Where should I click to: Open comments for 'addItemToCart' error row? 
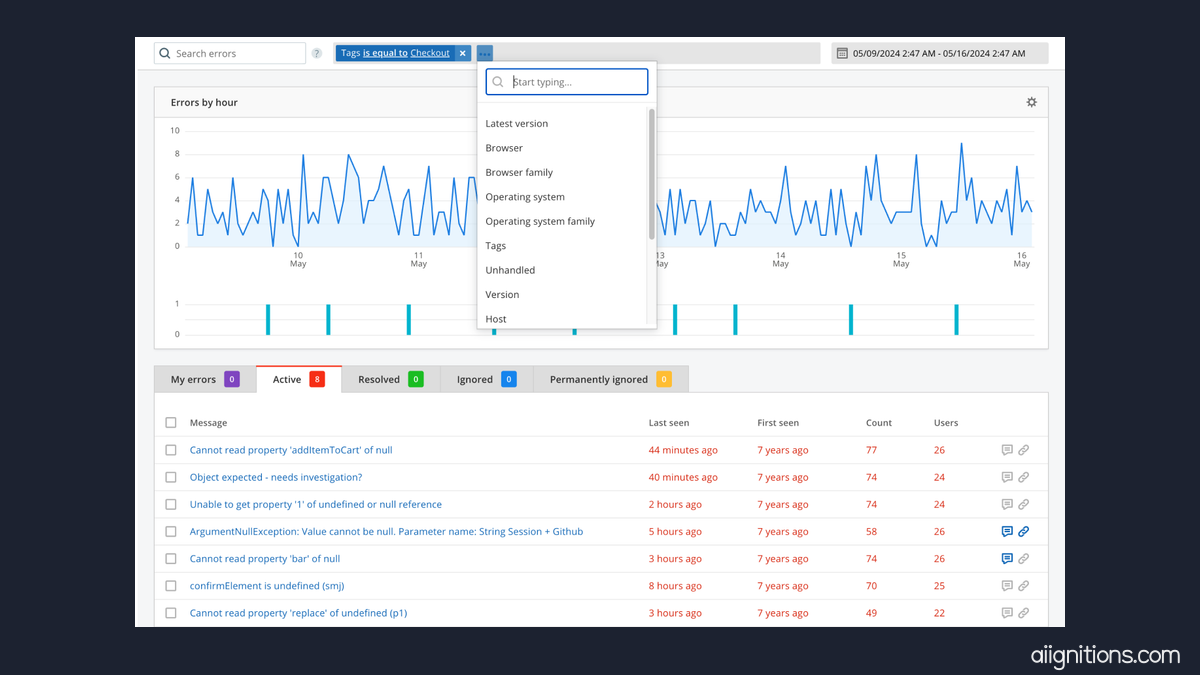(x=1007, y=450)
